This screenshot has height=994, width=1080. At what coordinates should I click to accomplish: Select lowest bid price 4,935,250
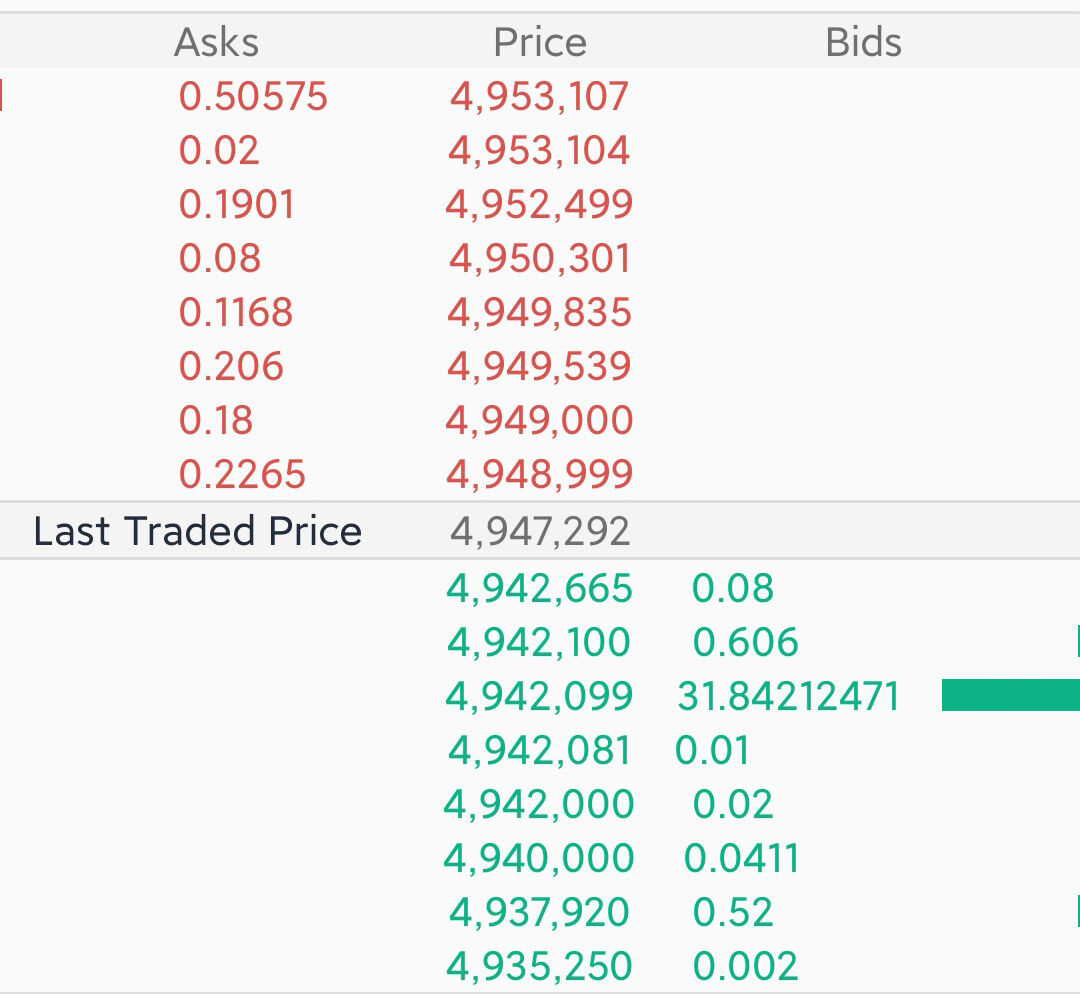540,966
